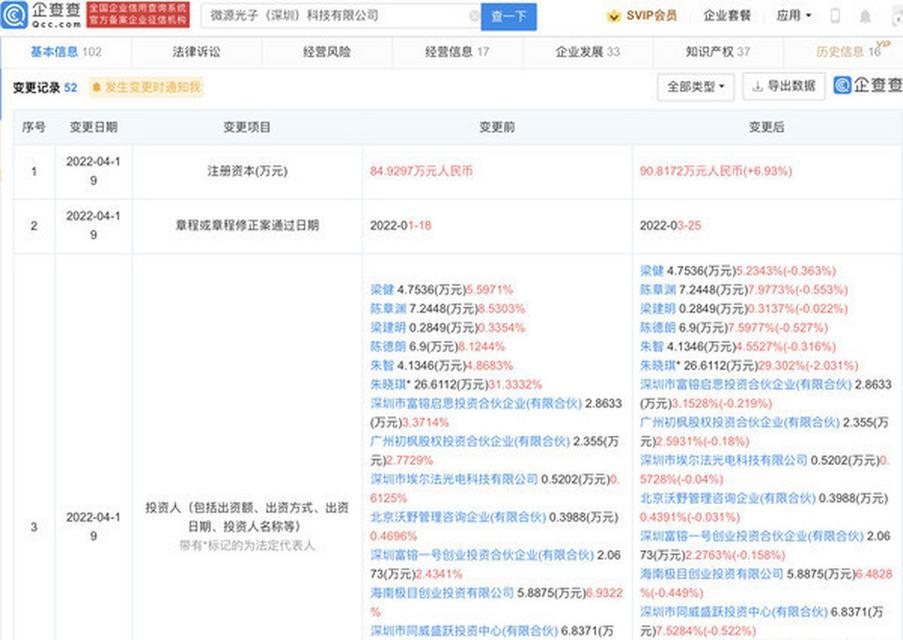Click the previous capital 84.9297万元人民币
This screenshot has width=903, height=640.
tap(422, 171)
